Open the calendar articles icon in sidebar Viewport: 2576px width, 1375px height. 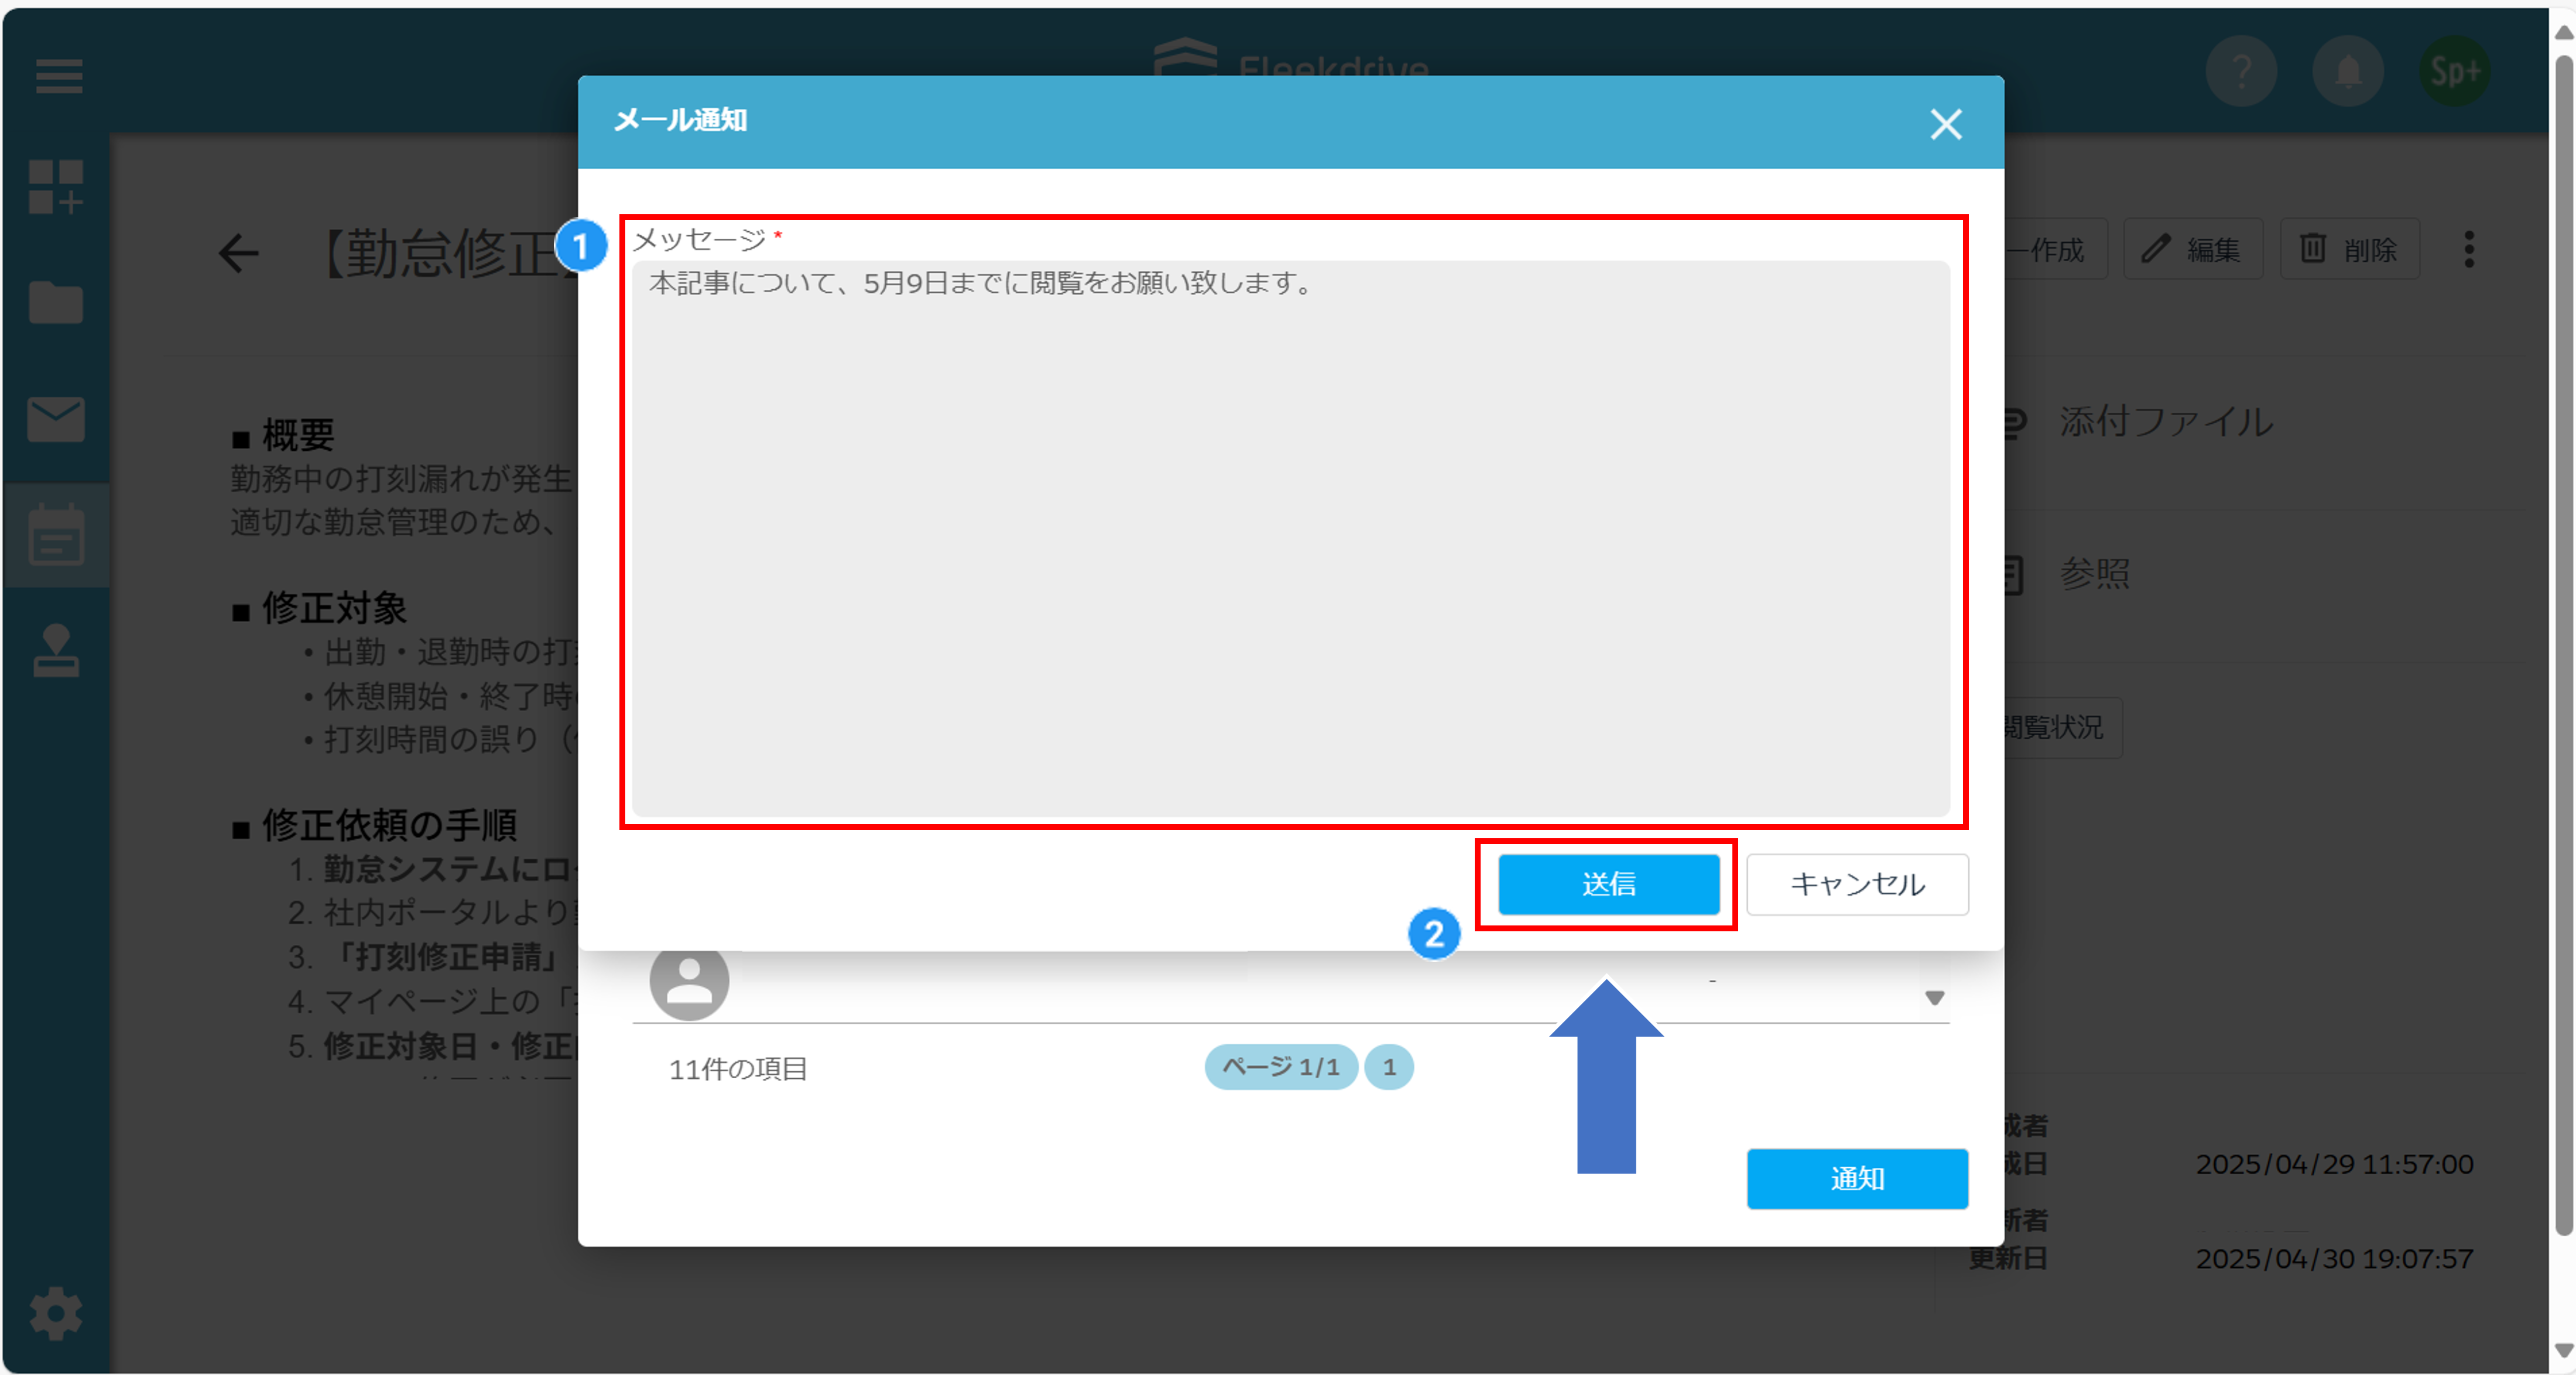56,535
